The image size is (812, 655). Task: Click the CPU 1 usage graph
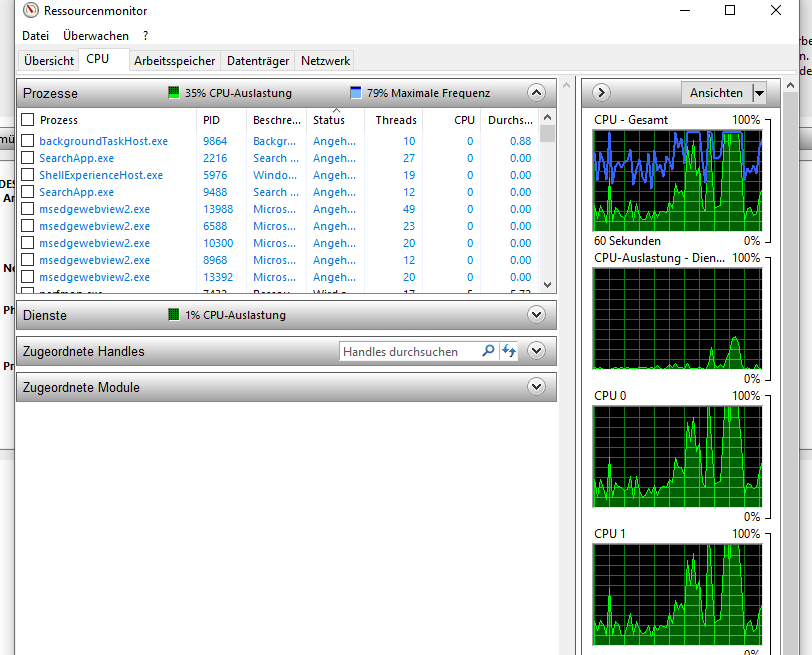[677, 594]
